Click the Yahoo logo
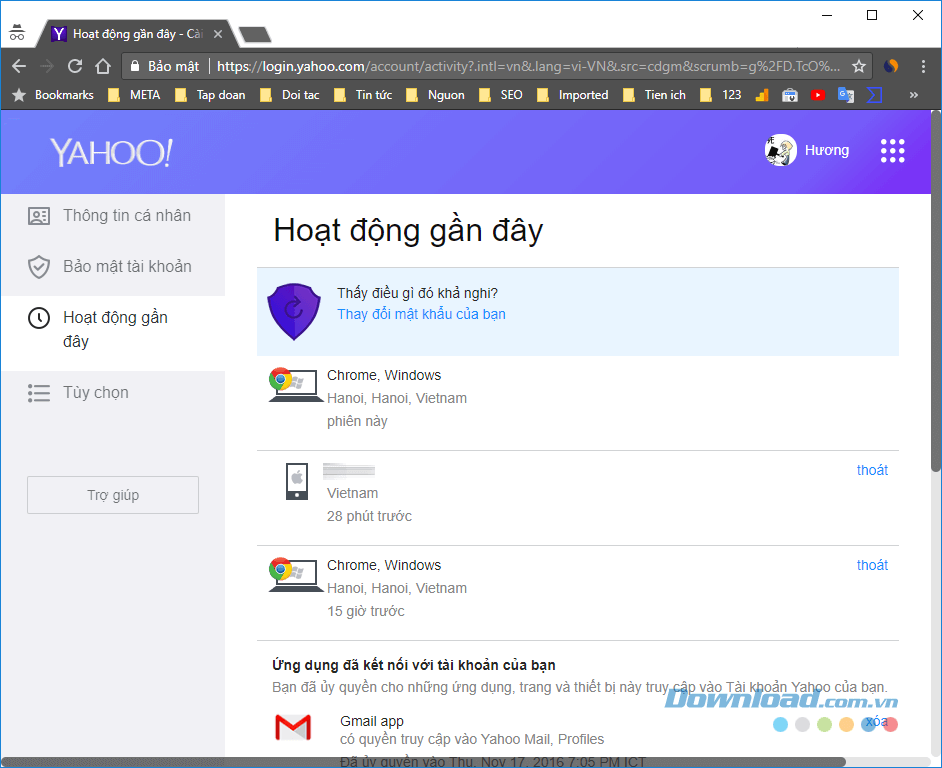 click(x=110, y=152)
